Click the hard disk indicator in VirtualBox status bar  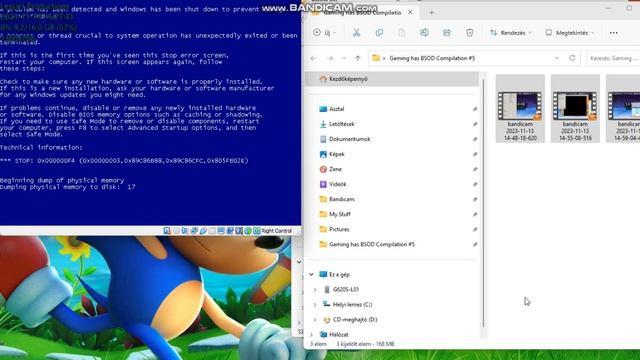(x=167, y=231)
